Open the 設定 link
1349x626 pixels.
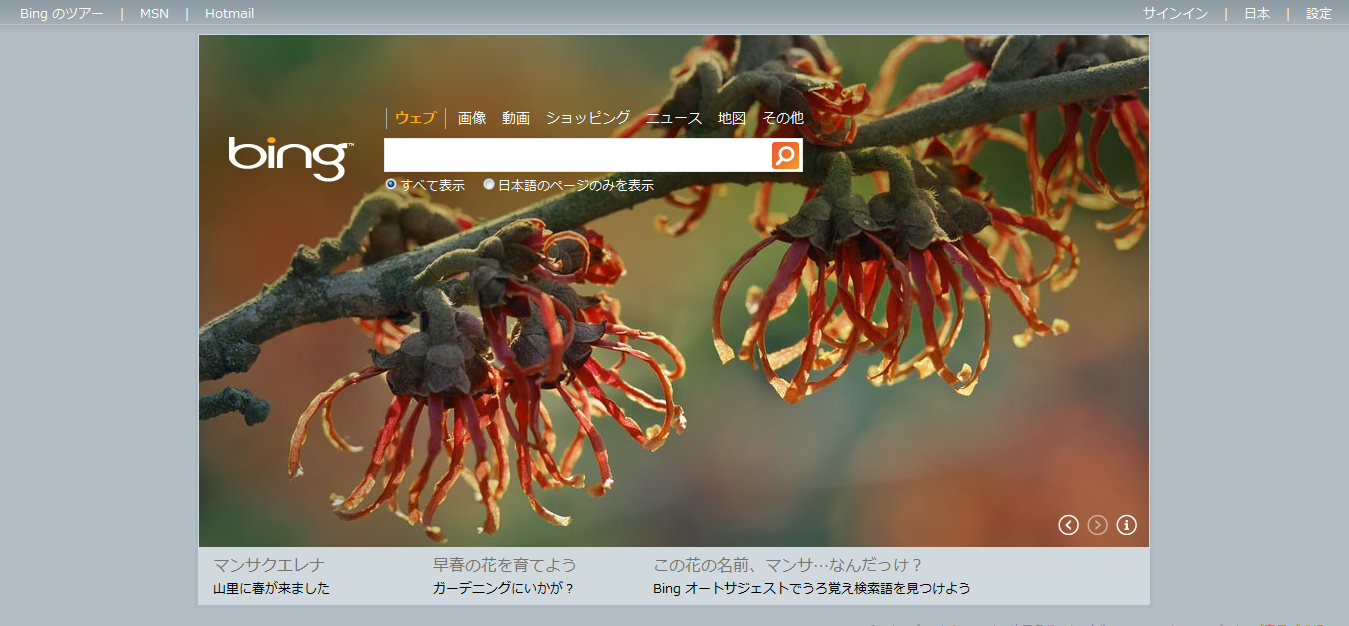[x=1319, y=14]
